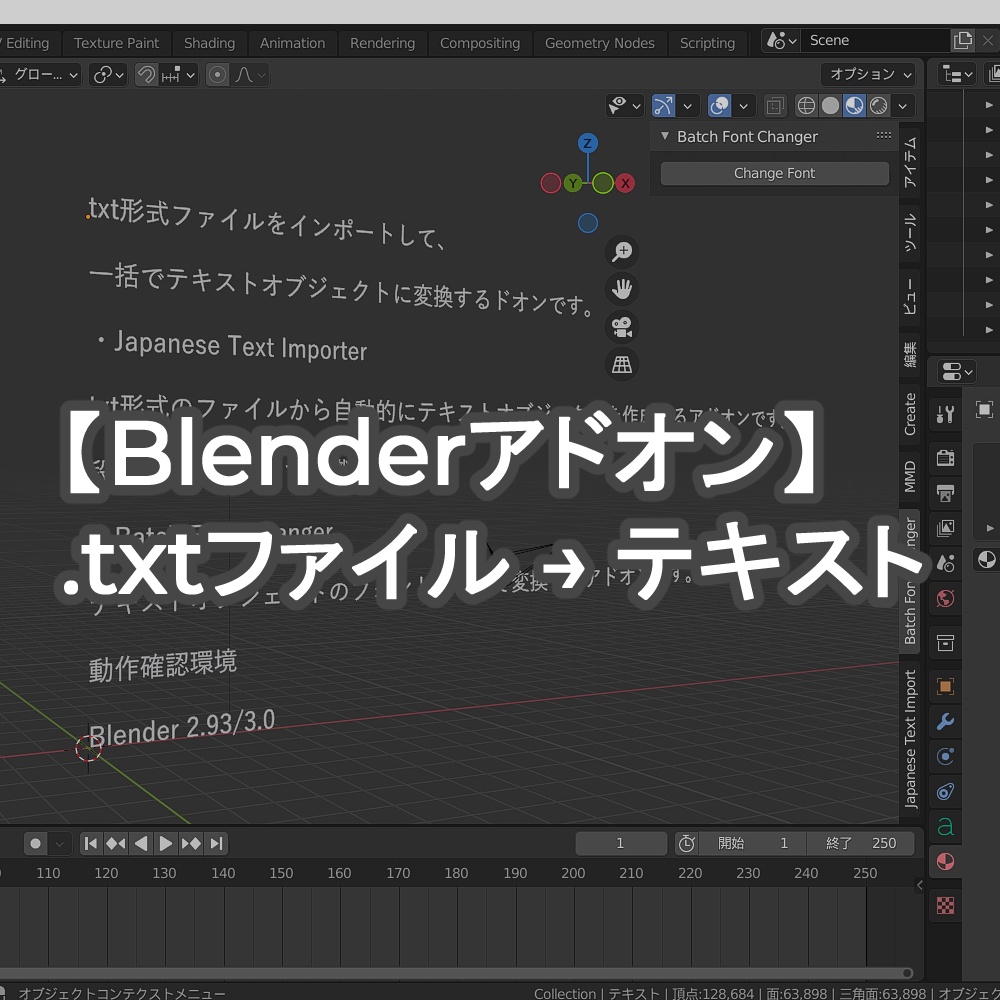
Task: Toggle the snap magnet button
Action: pos(147,75)
